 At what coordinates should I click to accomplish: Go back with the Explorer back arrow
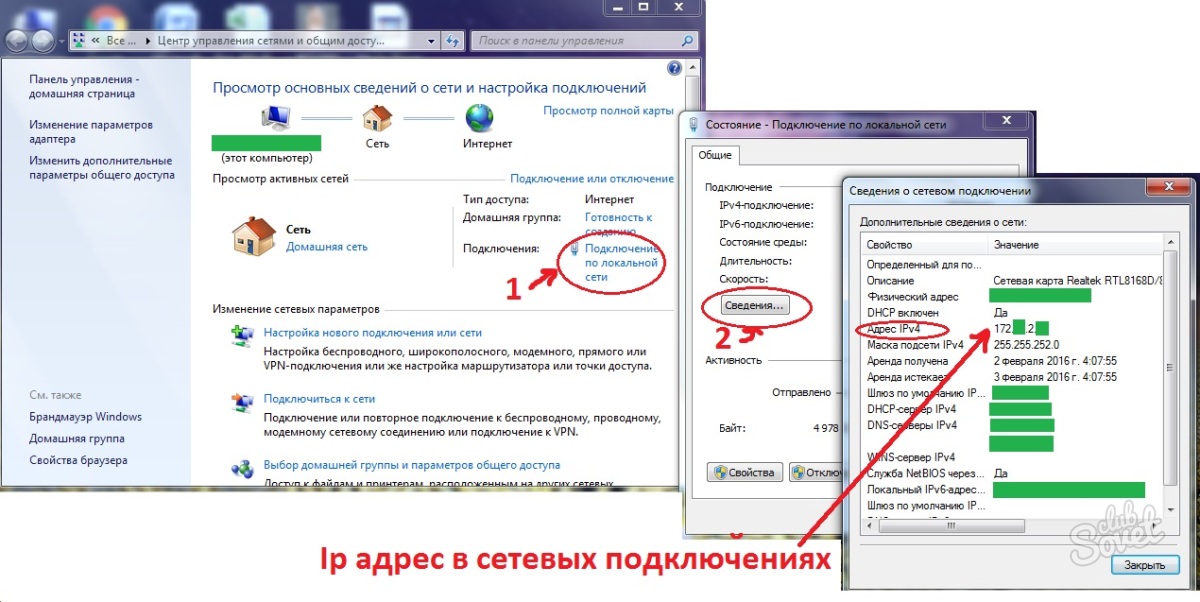[x=16, y=41]
